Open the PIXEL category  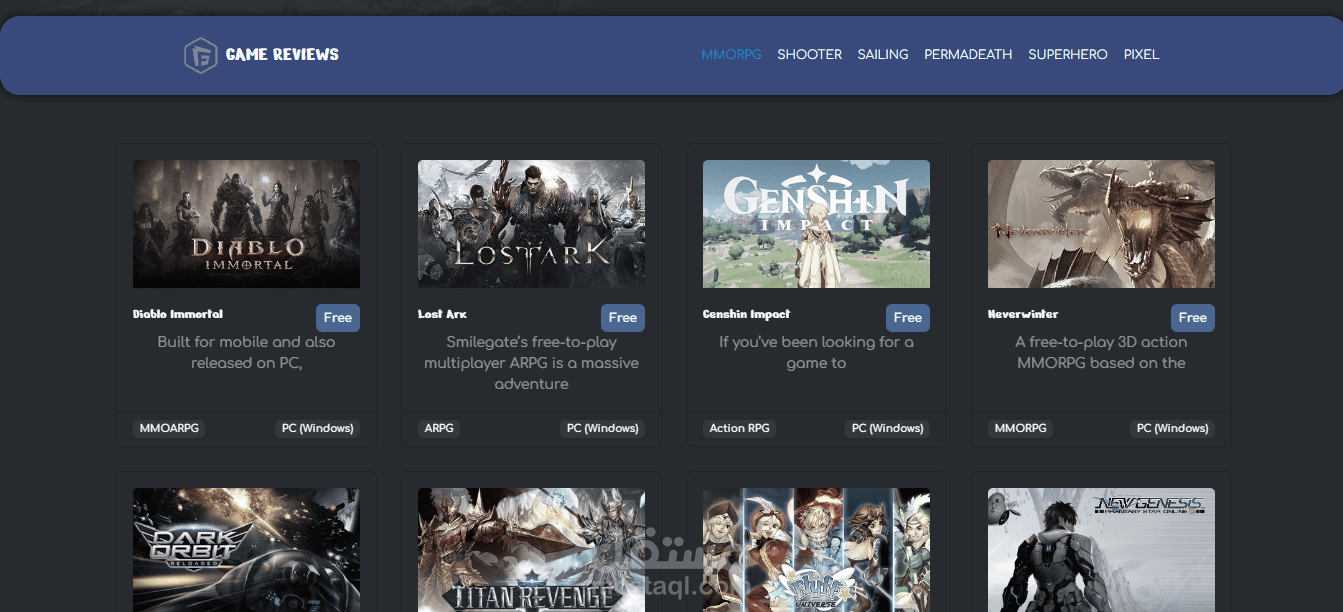click(x=1141, y=55)
